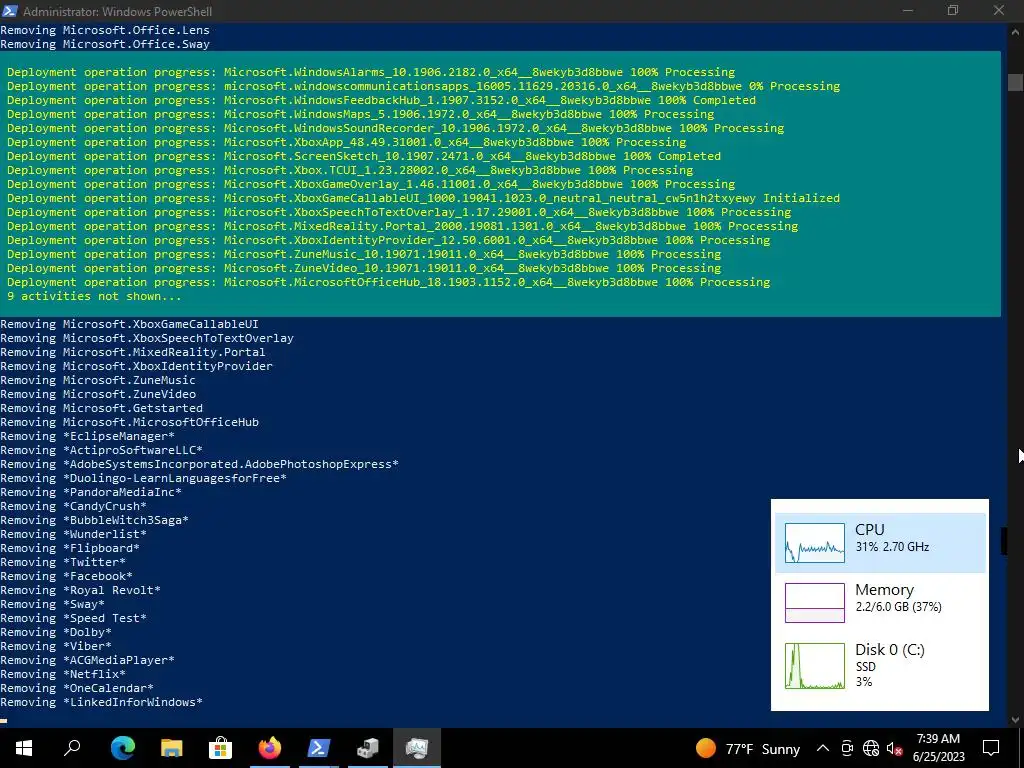This screenshot has width=1024, height=768.
Task: Click "Removing Microsoft.XboxGameCallableUI" line
Action: click(129, 324)
